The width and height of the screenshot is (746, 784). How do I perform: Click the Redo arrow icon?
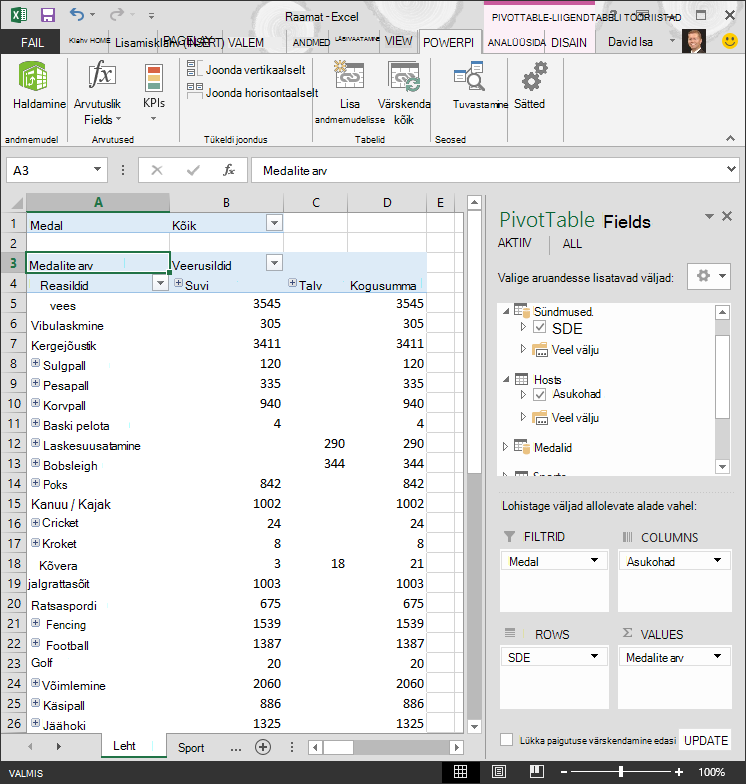click(x=116, y=14)
